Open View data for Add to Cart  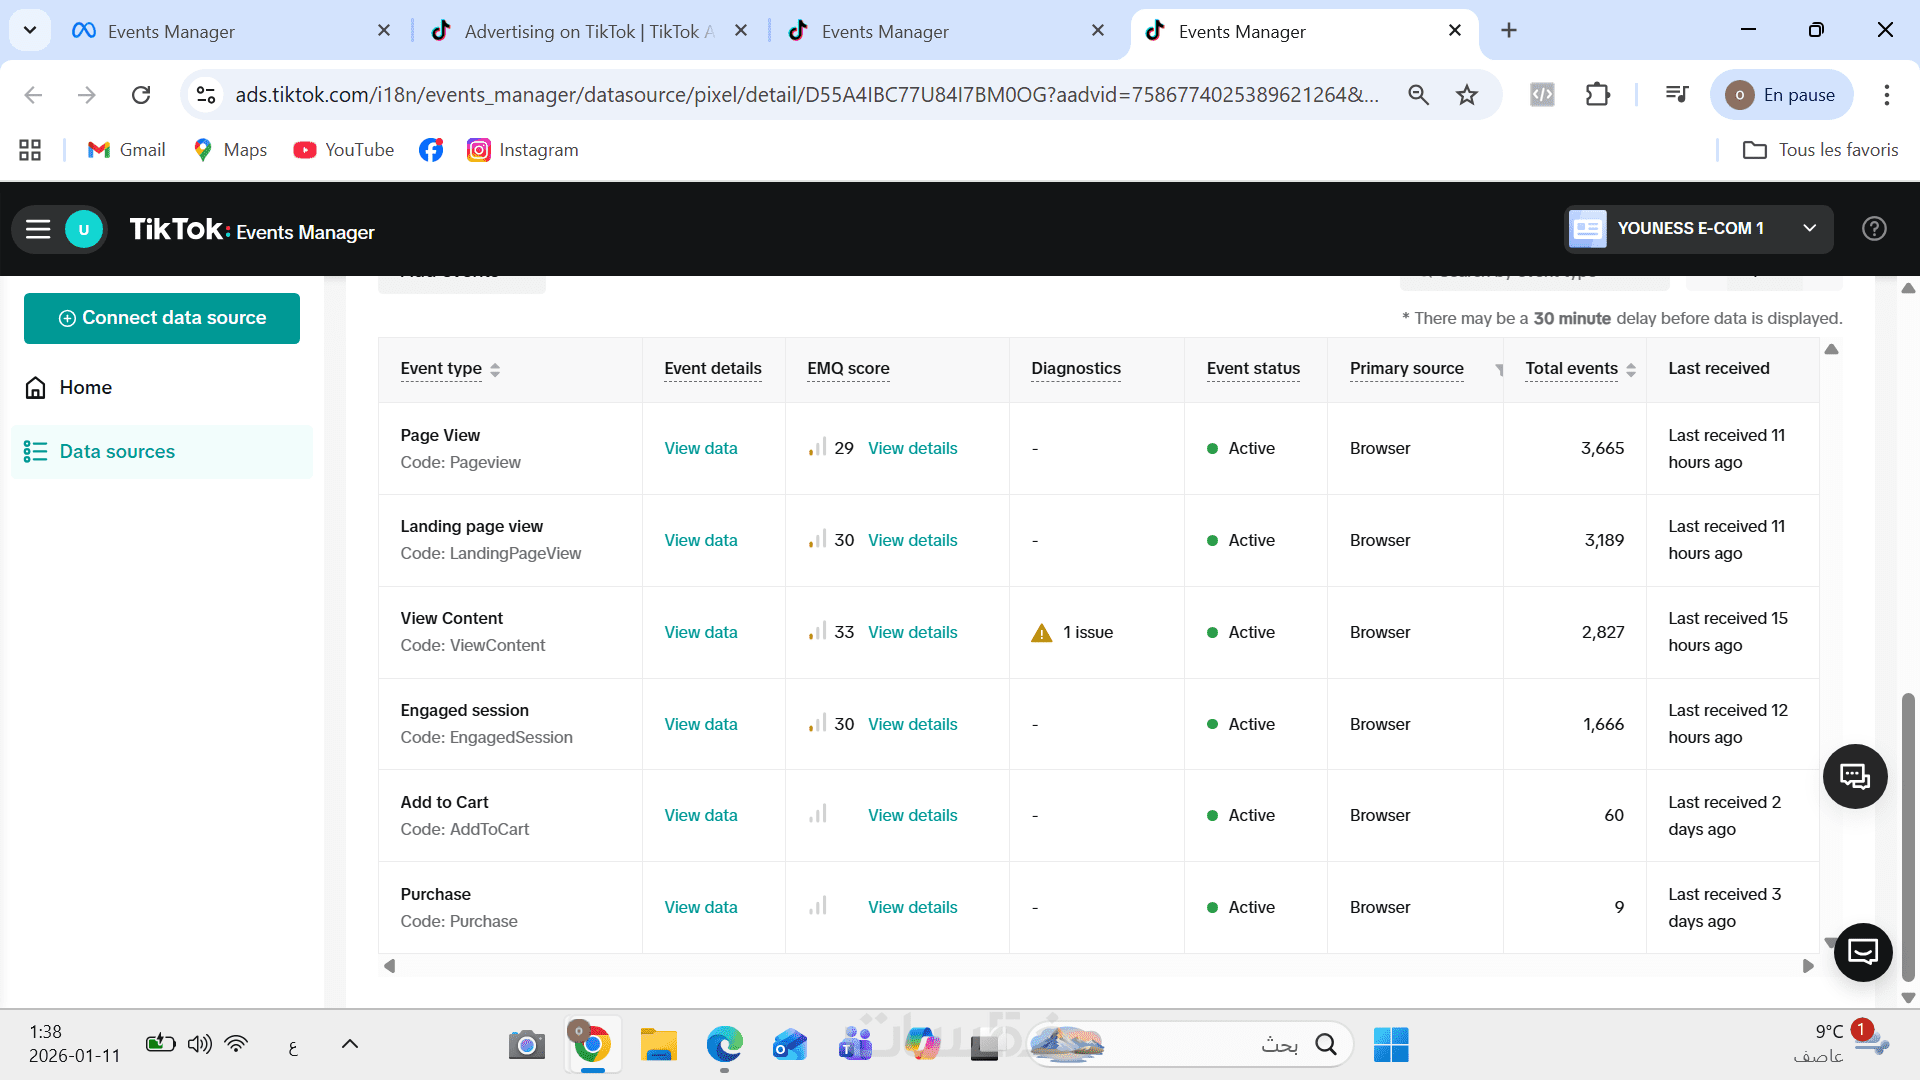[x=700, y=816]
